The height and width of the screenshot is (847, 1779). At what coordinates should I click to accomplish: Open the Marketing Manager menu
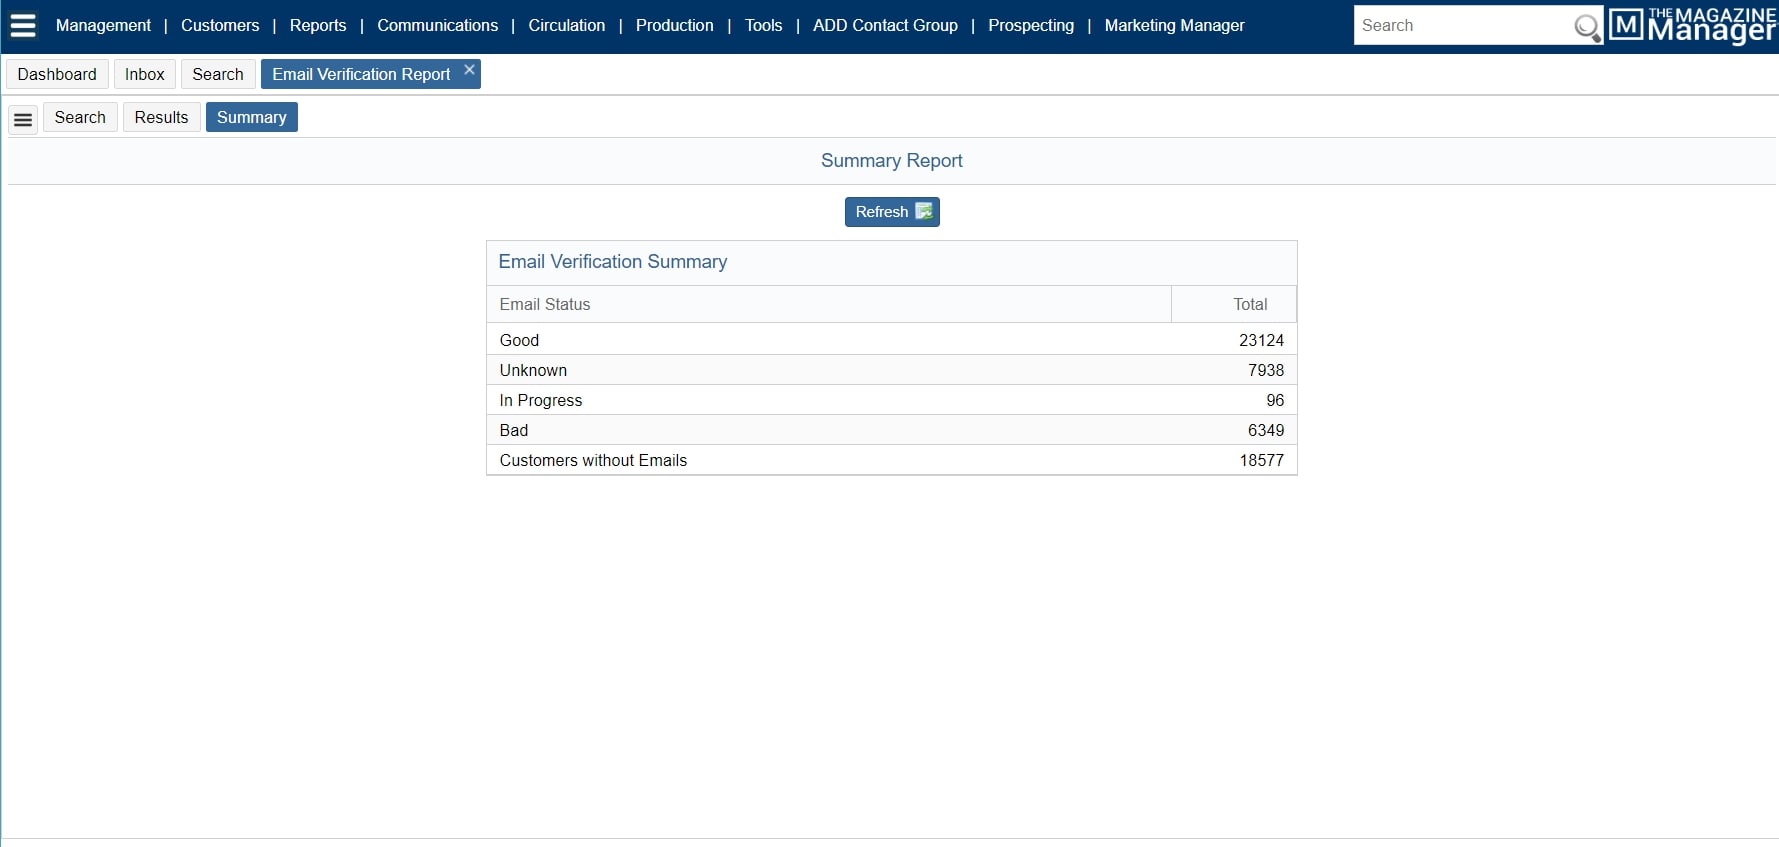click(1174, 26)
